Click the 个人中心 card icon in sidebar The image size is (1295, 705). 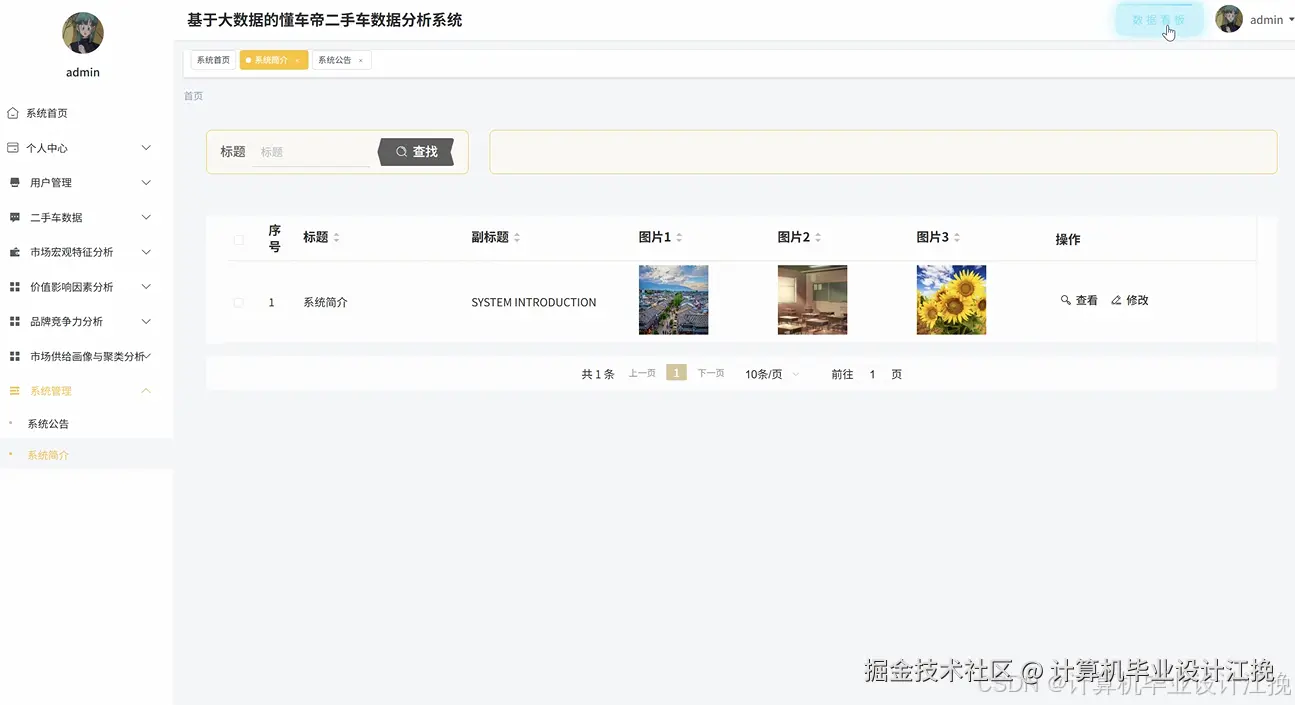coord(13,148)
